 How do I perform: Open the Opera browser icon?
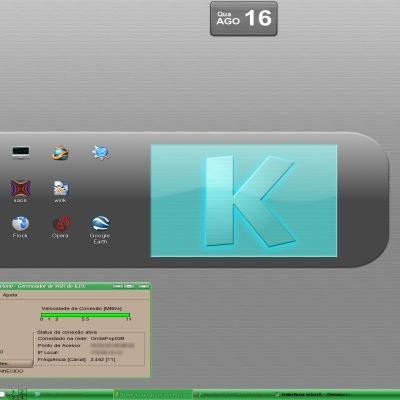click(x=60, y=227)
